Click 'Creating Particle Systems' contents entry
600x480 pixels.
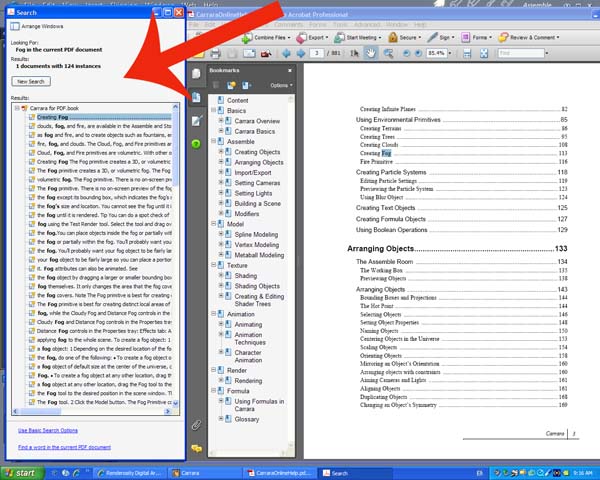pos(391,172)
